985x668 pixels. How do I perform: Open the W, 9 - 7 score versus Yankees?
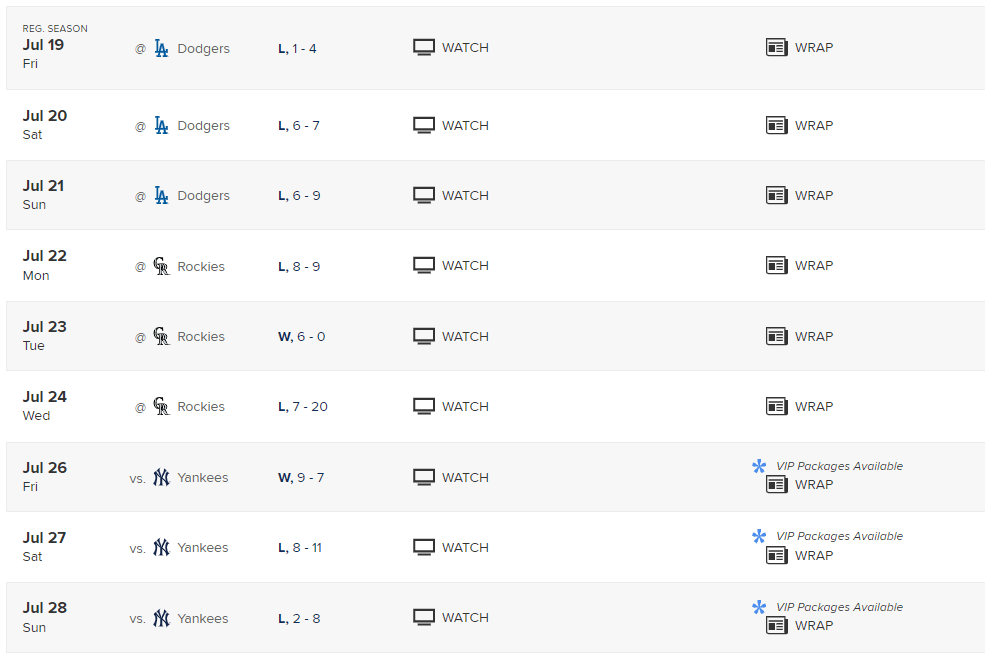301,477
